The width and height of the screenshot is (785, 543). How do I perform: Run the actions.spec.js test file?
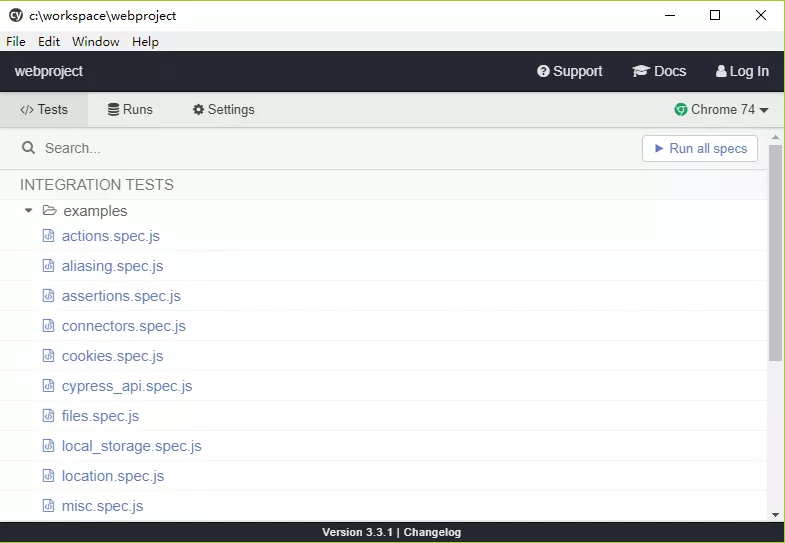[x=111, y=236]
